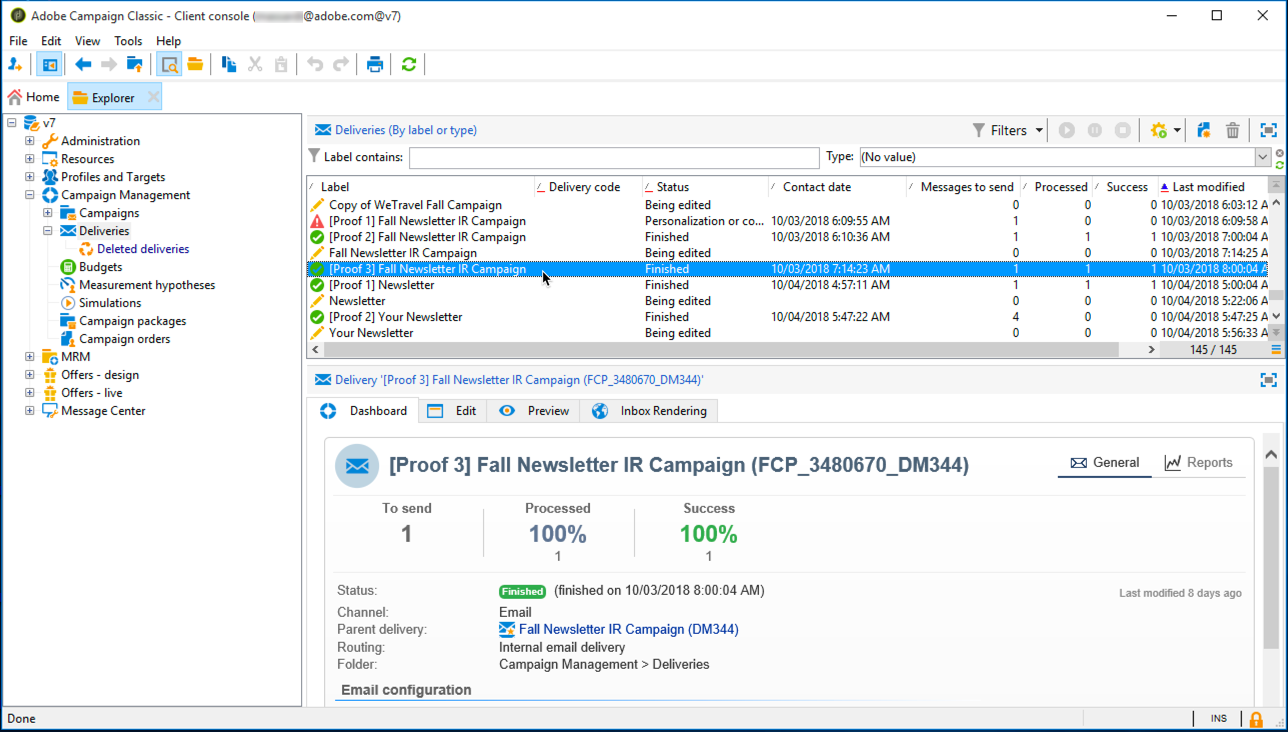Collapse the v7 root tree node
Viewport: 1288px width, 732px height.
(12, 123)
